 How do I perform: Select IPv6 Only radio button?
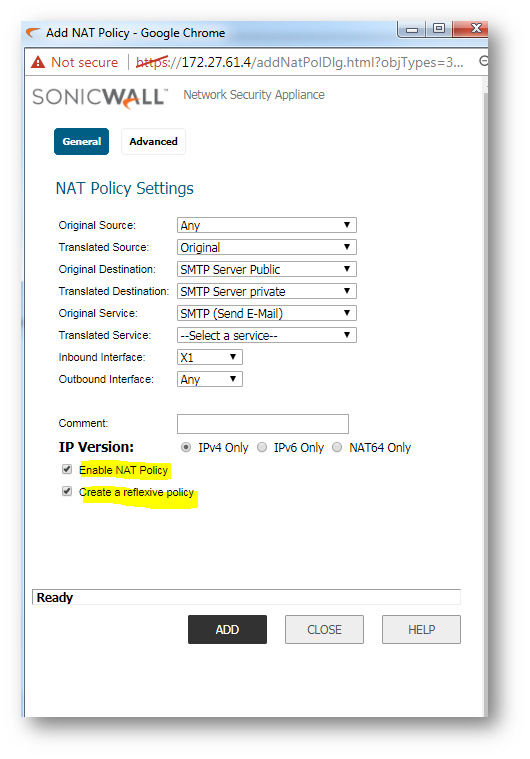tap(262, 447)
